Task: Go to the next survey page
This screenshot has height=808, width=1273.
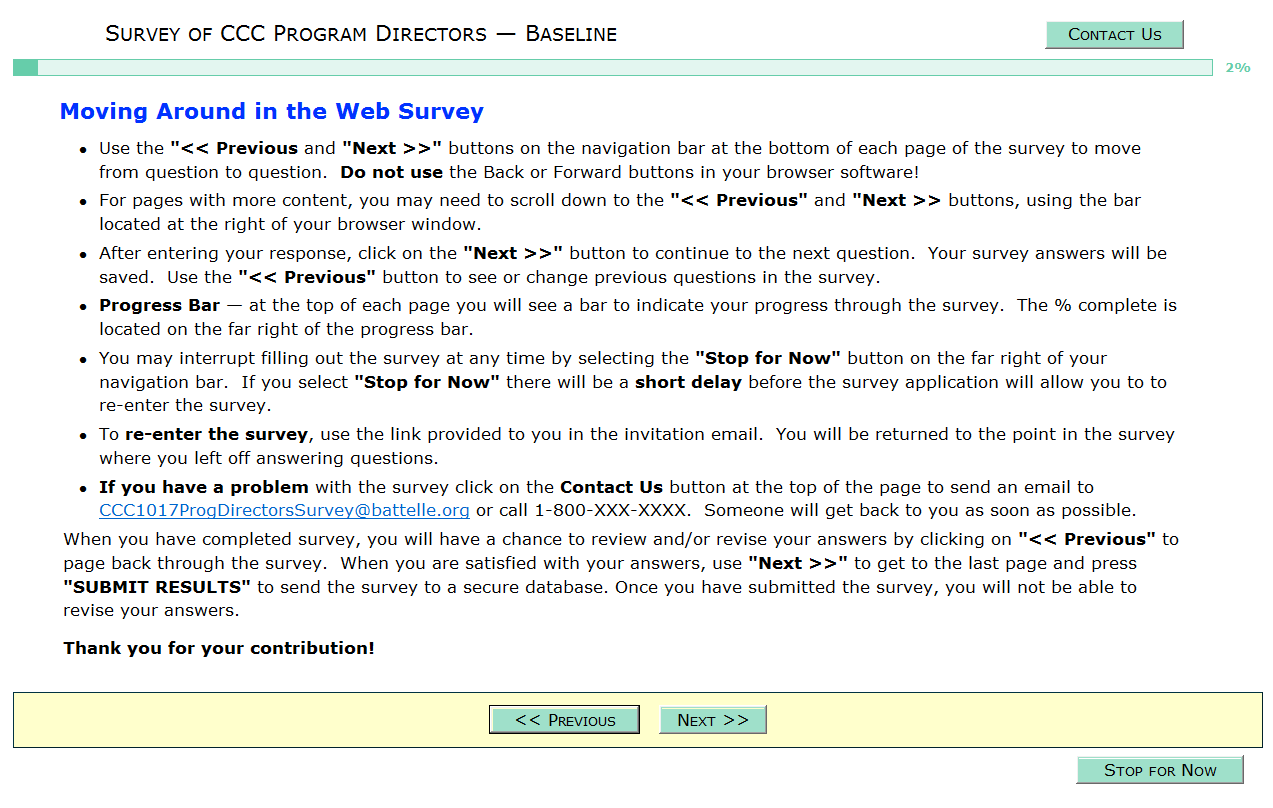Action: pyautogui.click(x=712, y=720)
